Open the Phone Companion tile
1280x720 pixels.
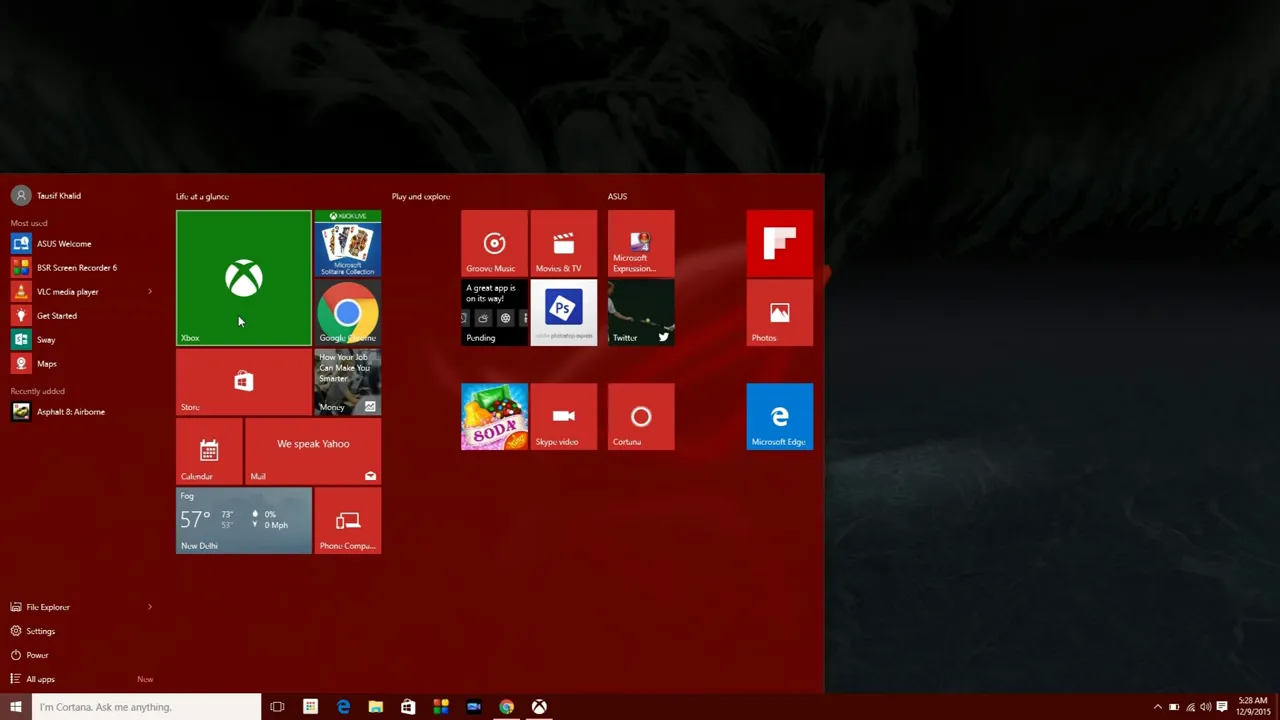click(348, 520)
